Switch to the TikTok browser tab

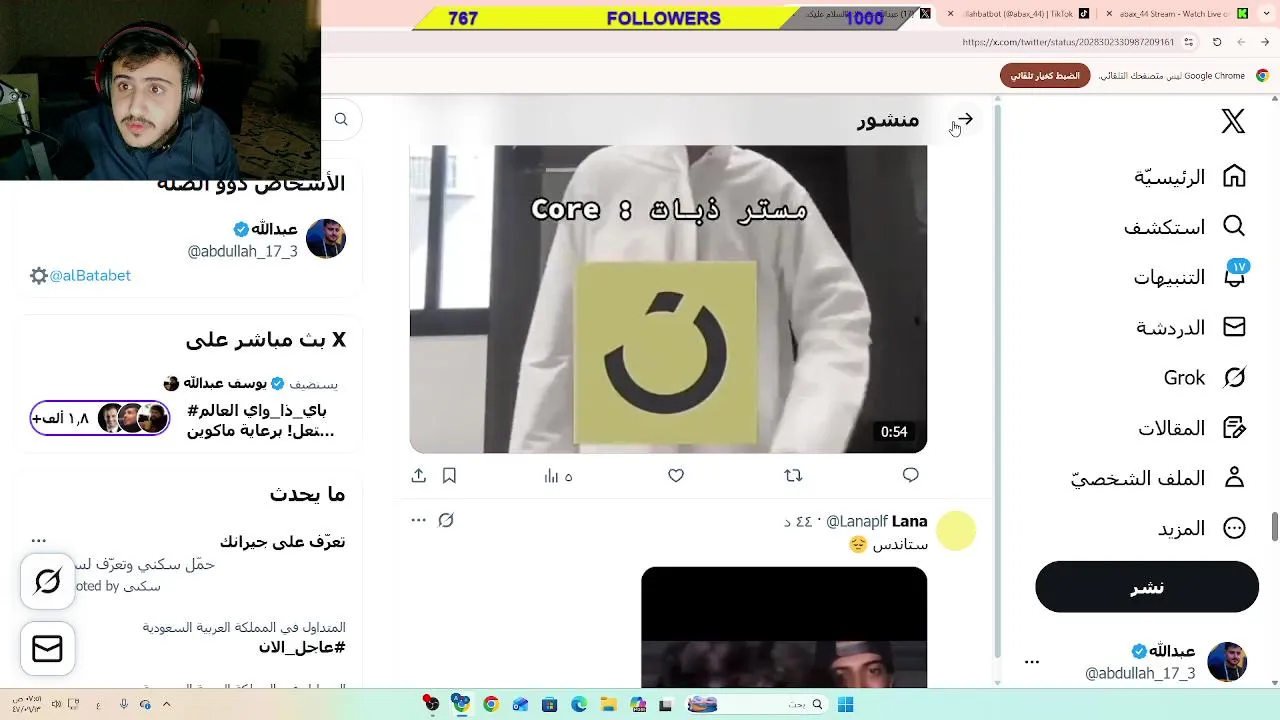[x=1026, y=14]
